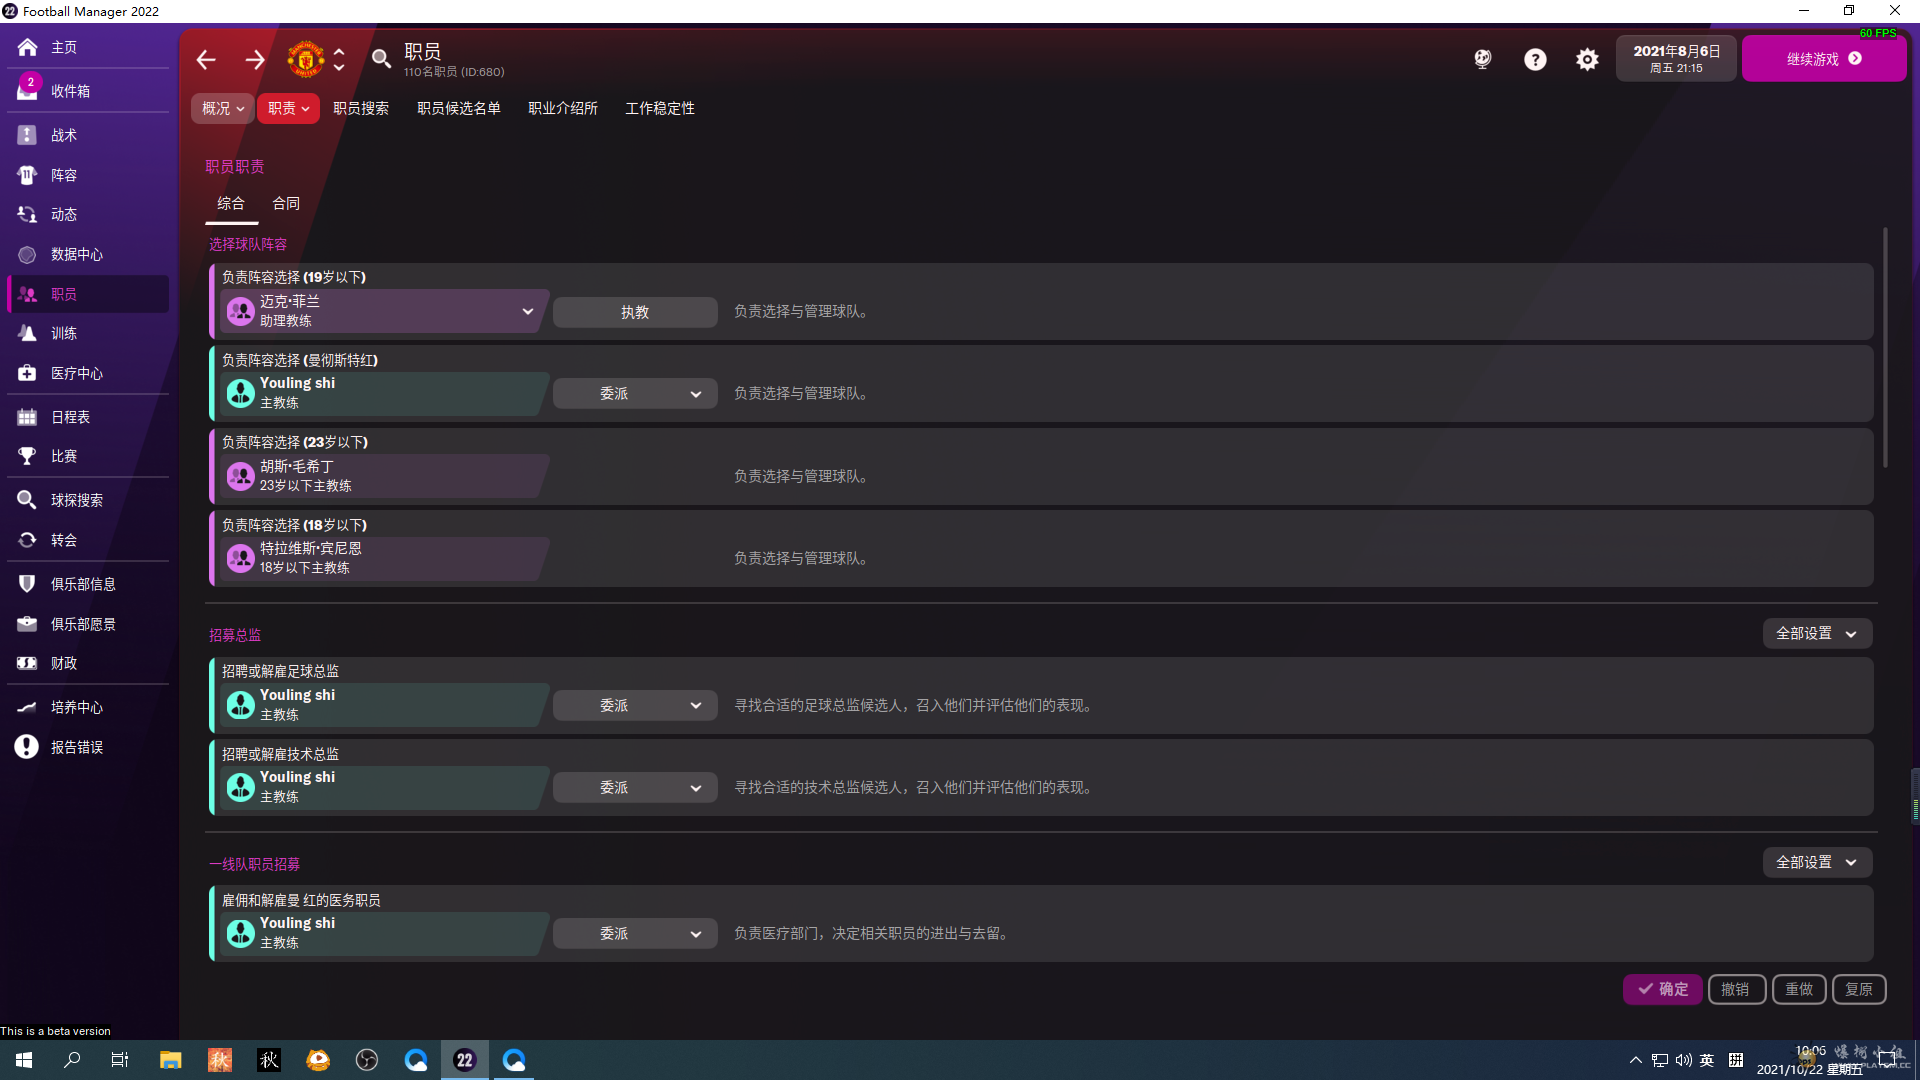Open 报告错误 report bug
This screenshot has height=1080, width=1920.
pos(88,747)
